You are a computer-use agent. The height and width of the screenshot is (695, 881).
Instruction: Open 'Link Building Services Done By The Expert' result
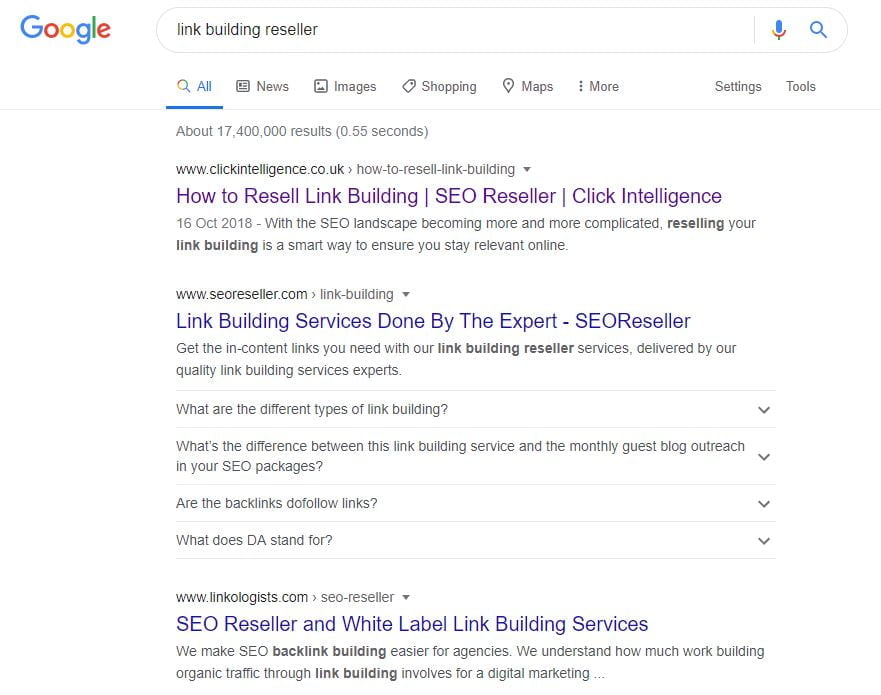(x=433, y=321)
